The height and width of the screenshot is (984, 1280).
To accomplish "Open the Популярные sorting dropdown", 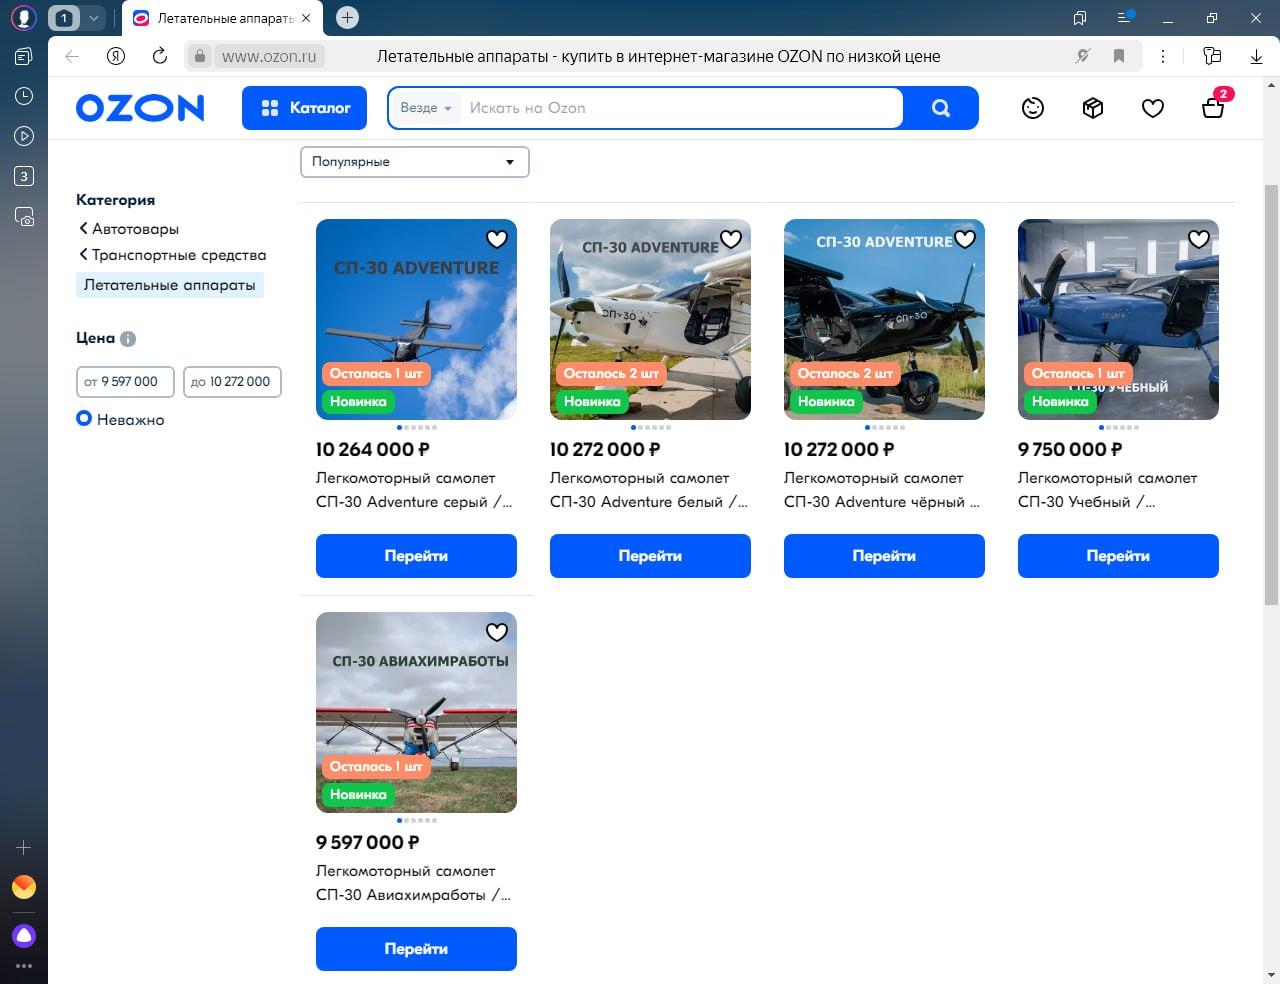I will point(414,162).
